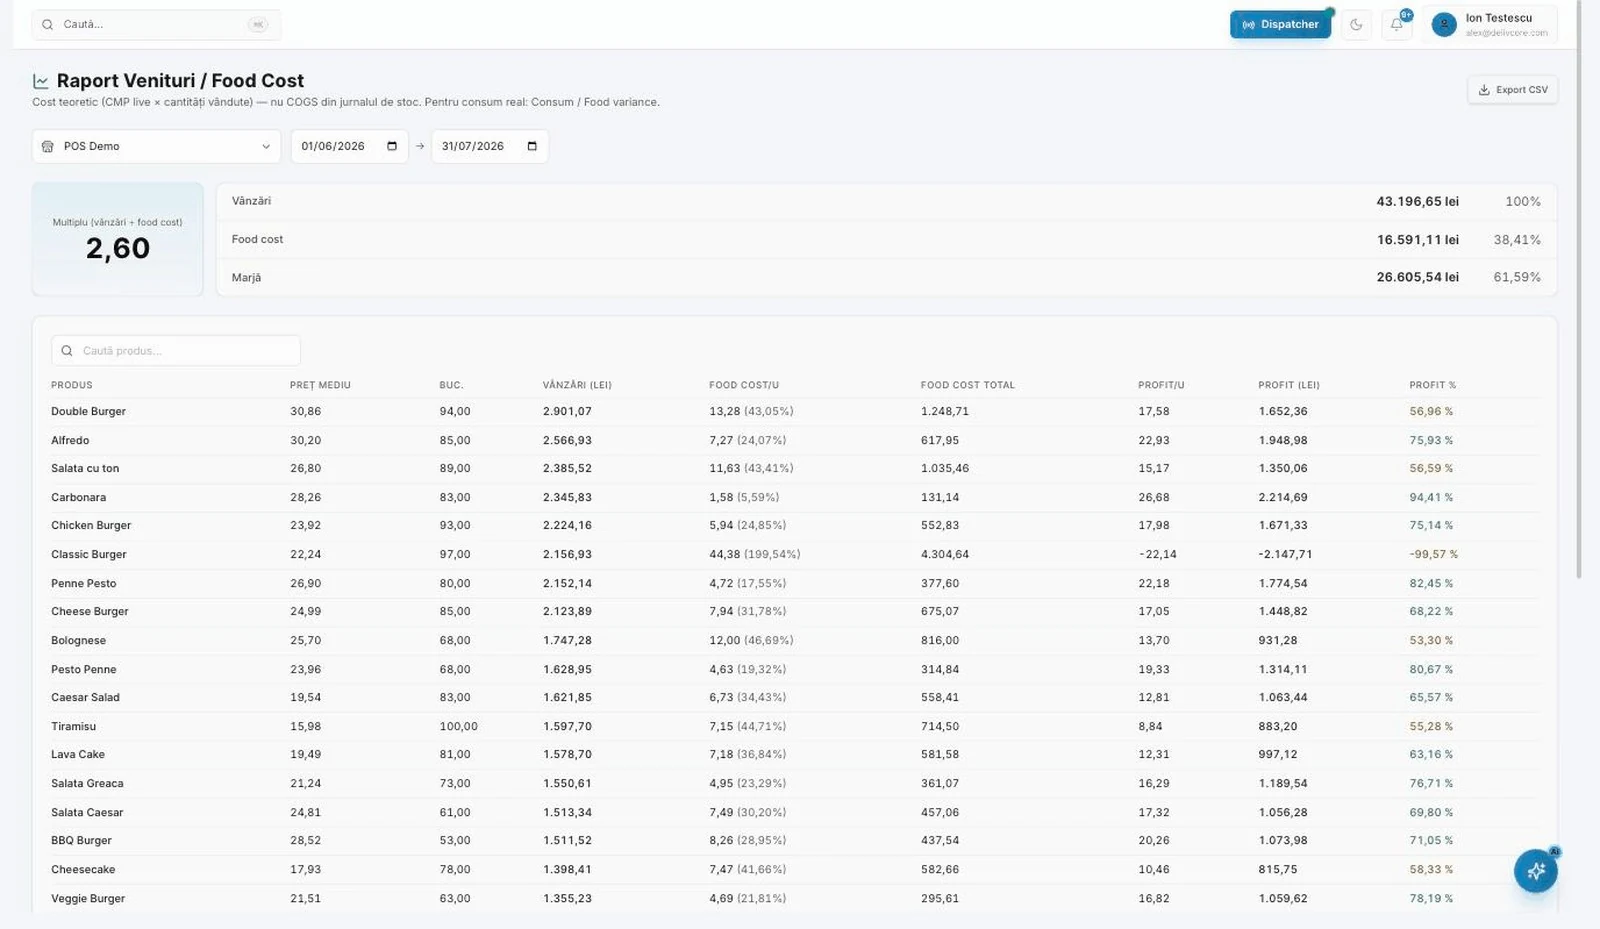Select the BBQ Burger product name
The width and height of the screenshot is (1600, 929).
(81, 841)
